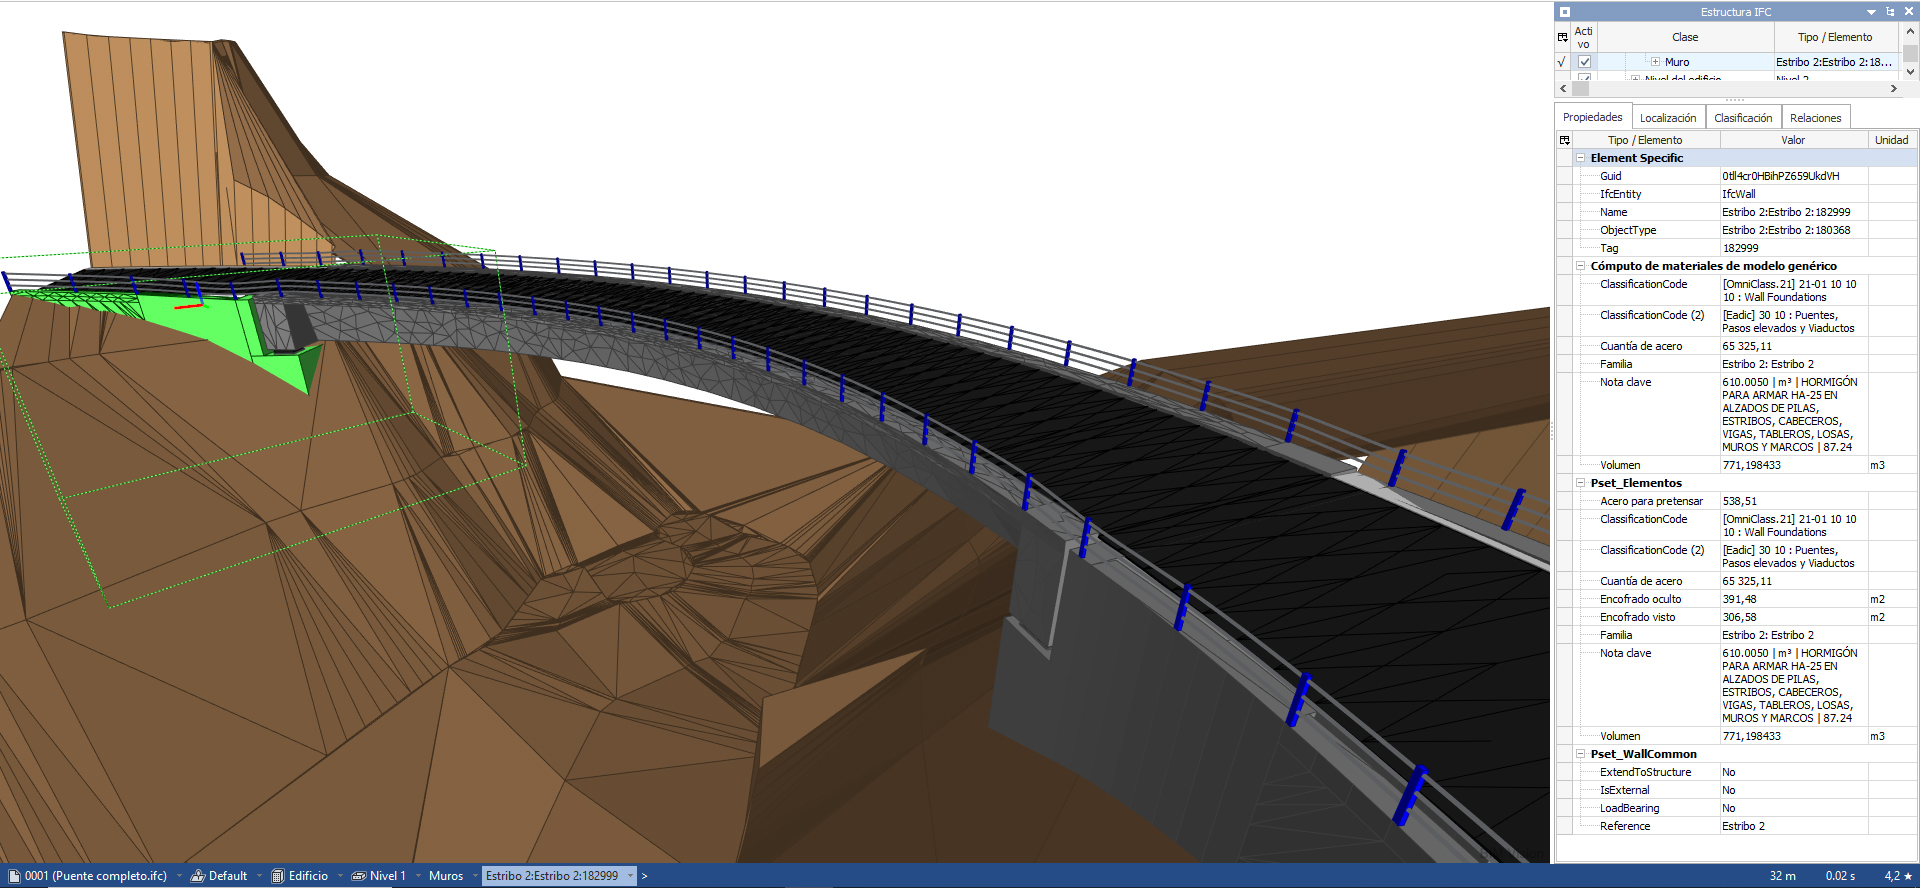Switch to the Relaciones tab
Image resolution: width=1920 pixels, height=888 pixels.
[1815, 118]
